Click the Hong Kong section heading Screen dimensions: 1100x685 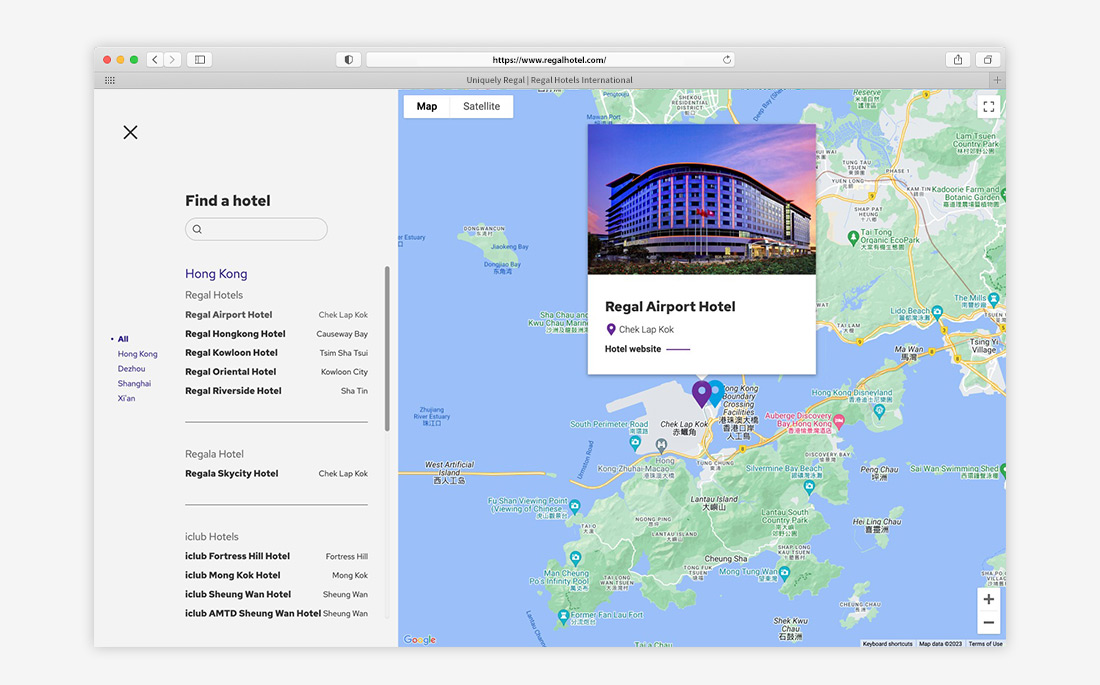tap(216, 274)
